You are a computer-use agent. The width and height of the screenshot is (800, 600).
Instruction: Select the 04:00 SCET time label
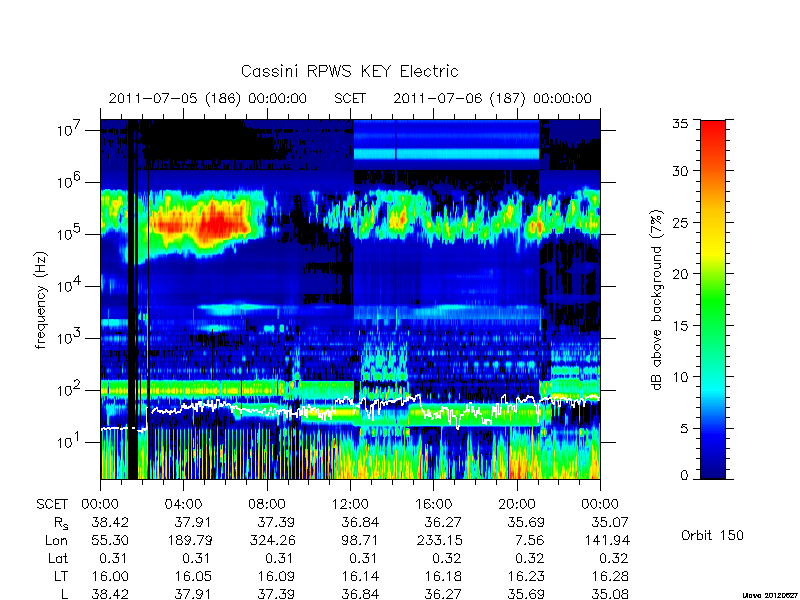183,505
